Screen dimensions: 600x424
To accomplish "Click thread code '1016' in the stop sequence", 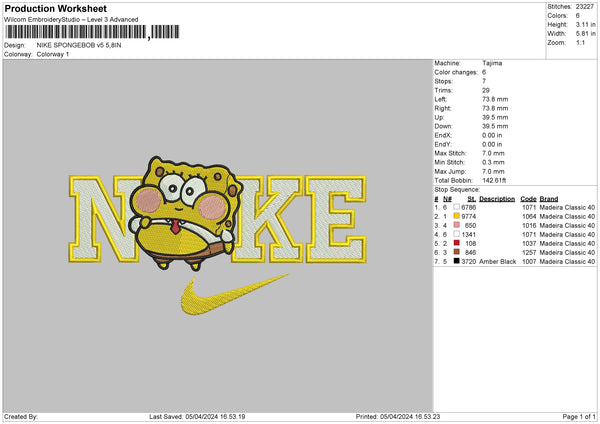I will click(x=529, y=225).
